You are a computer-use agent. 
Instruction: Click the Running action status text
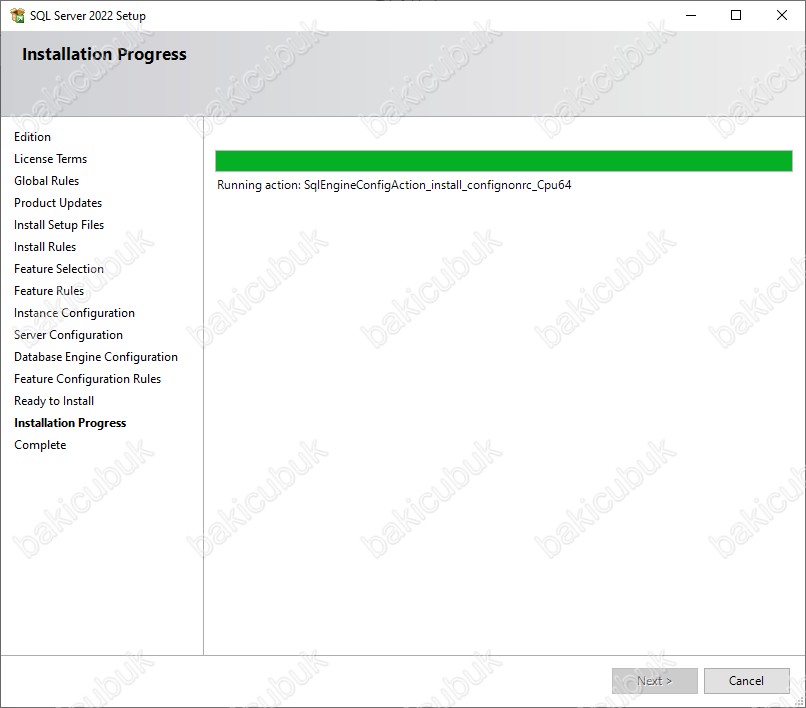click(394, 185)
